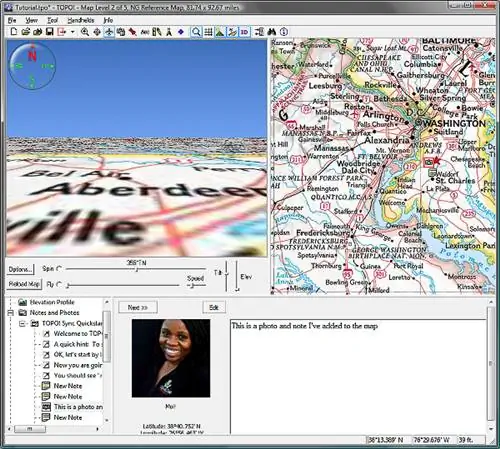
Task: Click the New file toolbar icon
Action: [x=14, y=32]
